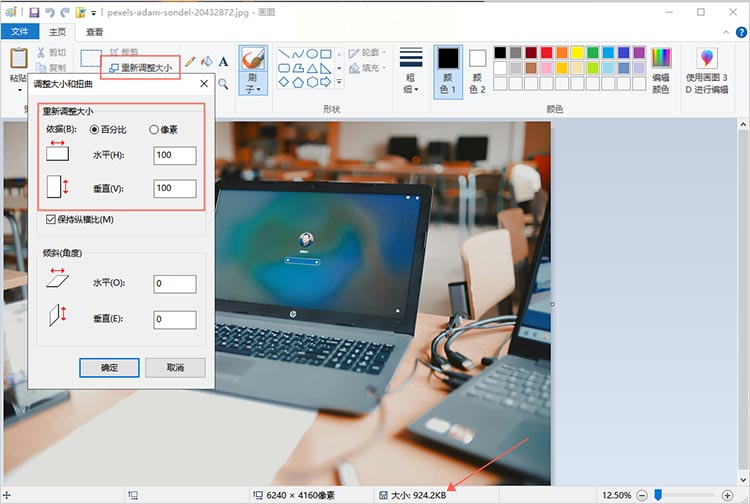Viewport: 750px width, 504px height.
Task: Click the blue help question icon
Action: (x=741, y=32)
